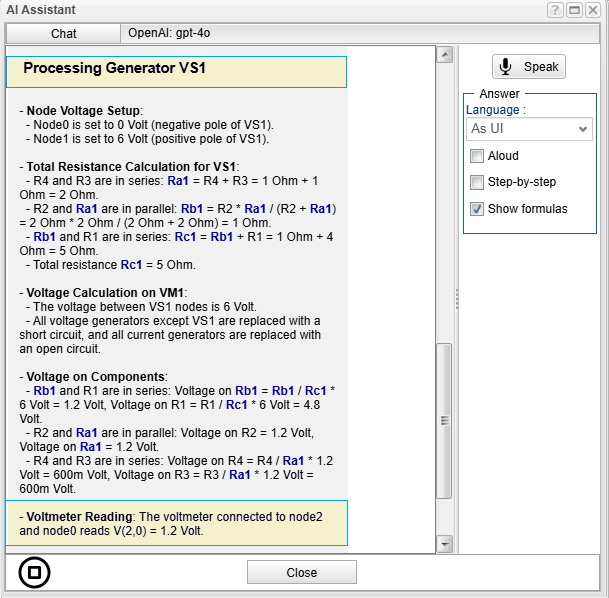The width and height of the screenshot is (609, 598).
Task: Click the panel splitter handle dots
Action: [457, 299]
